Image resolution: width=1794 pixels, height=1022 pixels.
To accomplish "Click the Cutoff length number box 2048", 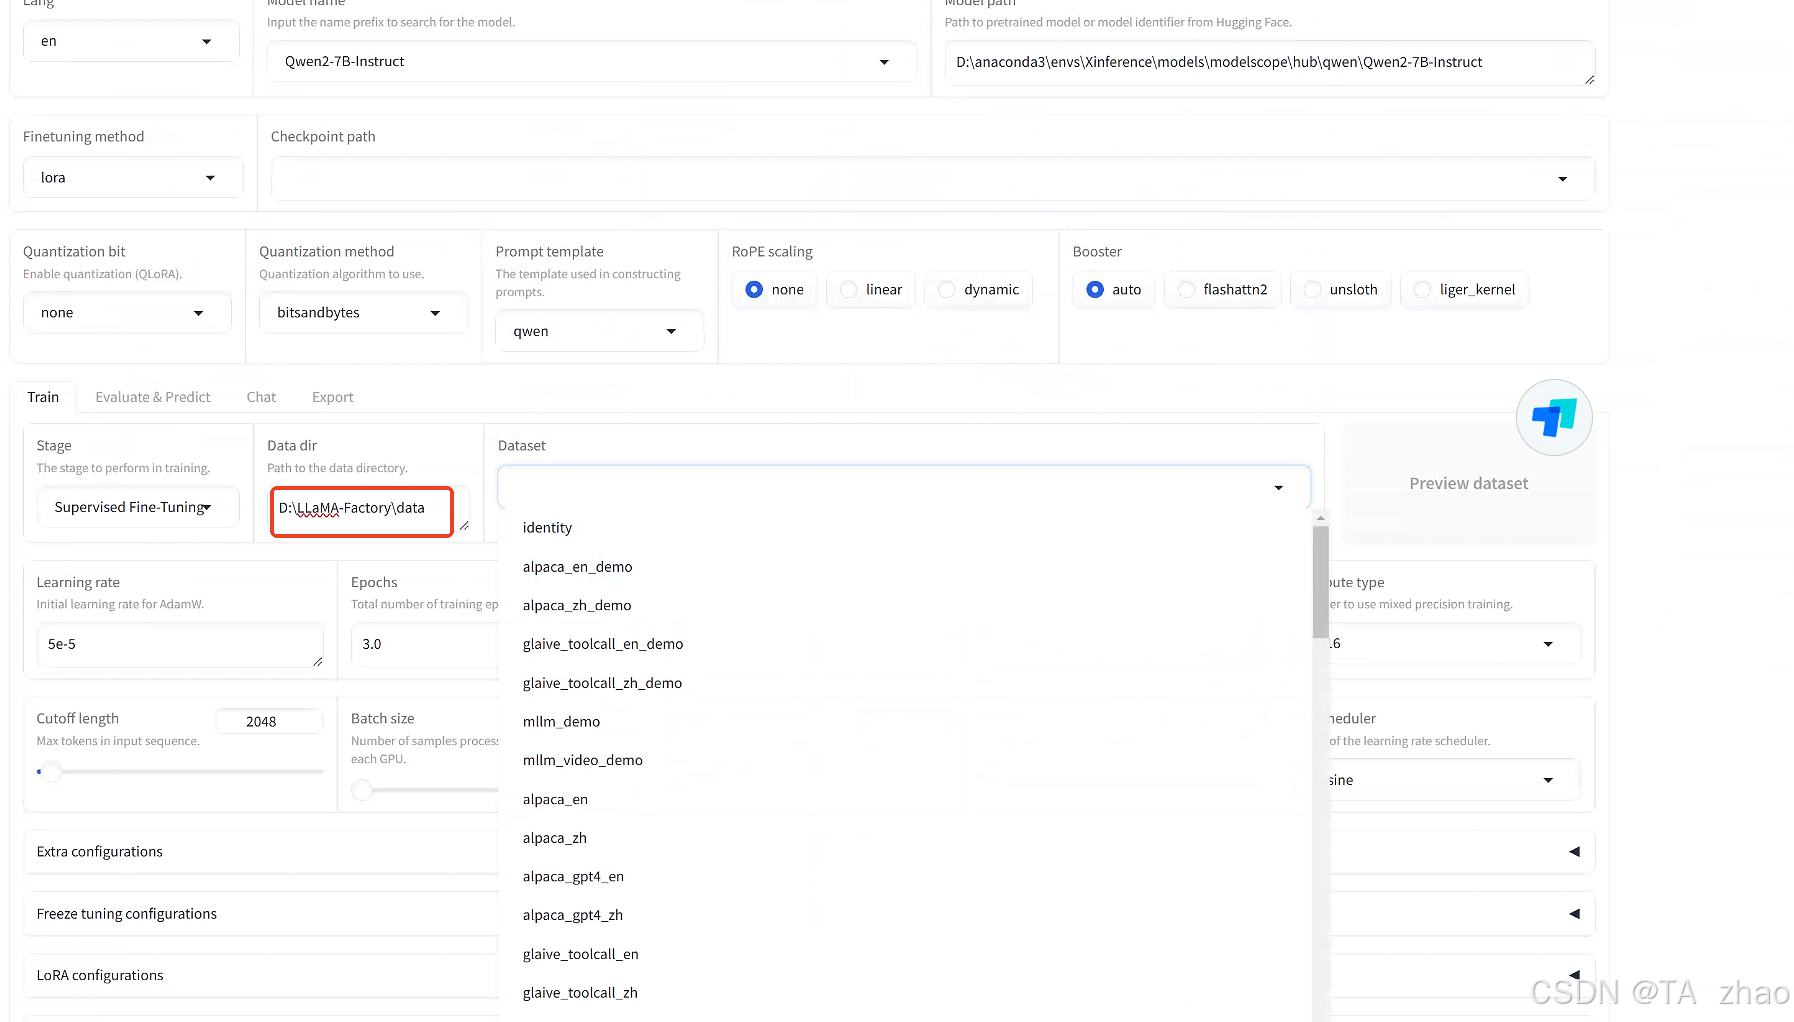I will pos(269,721).
